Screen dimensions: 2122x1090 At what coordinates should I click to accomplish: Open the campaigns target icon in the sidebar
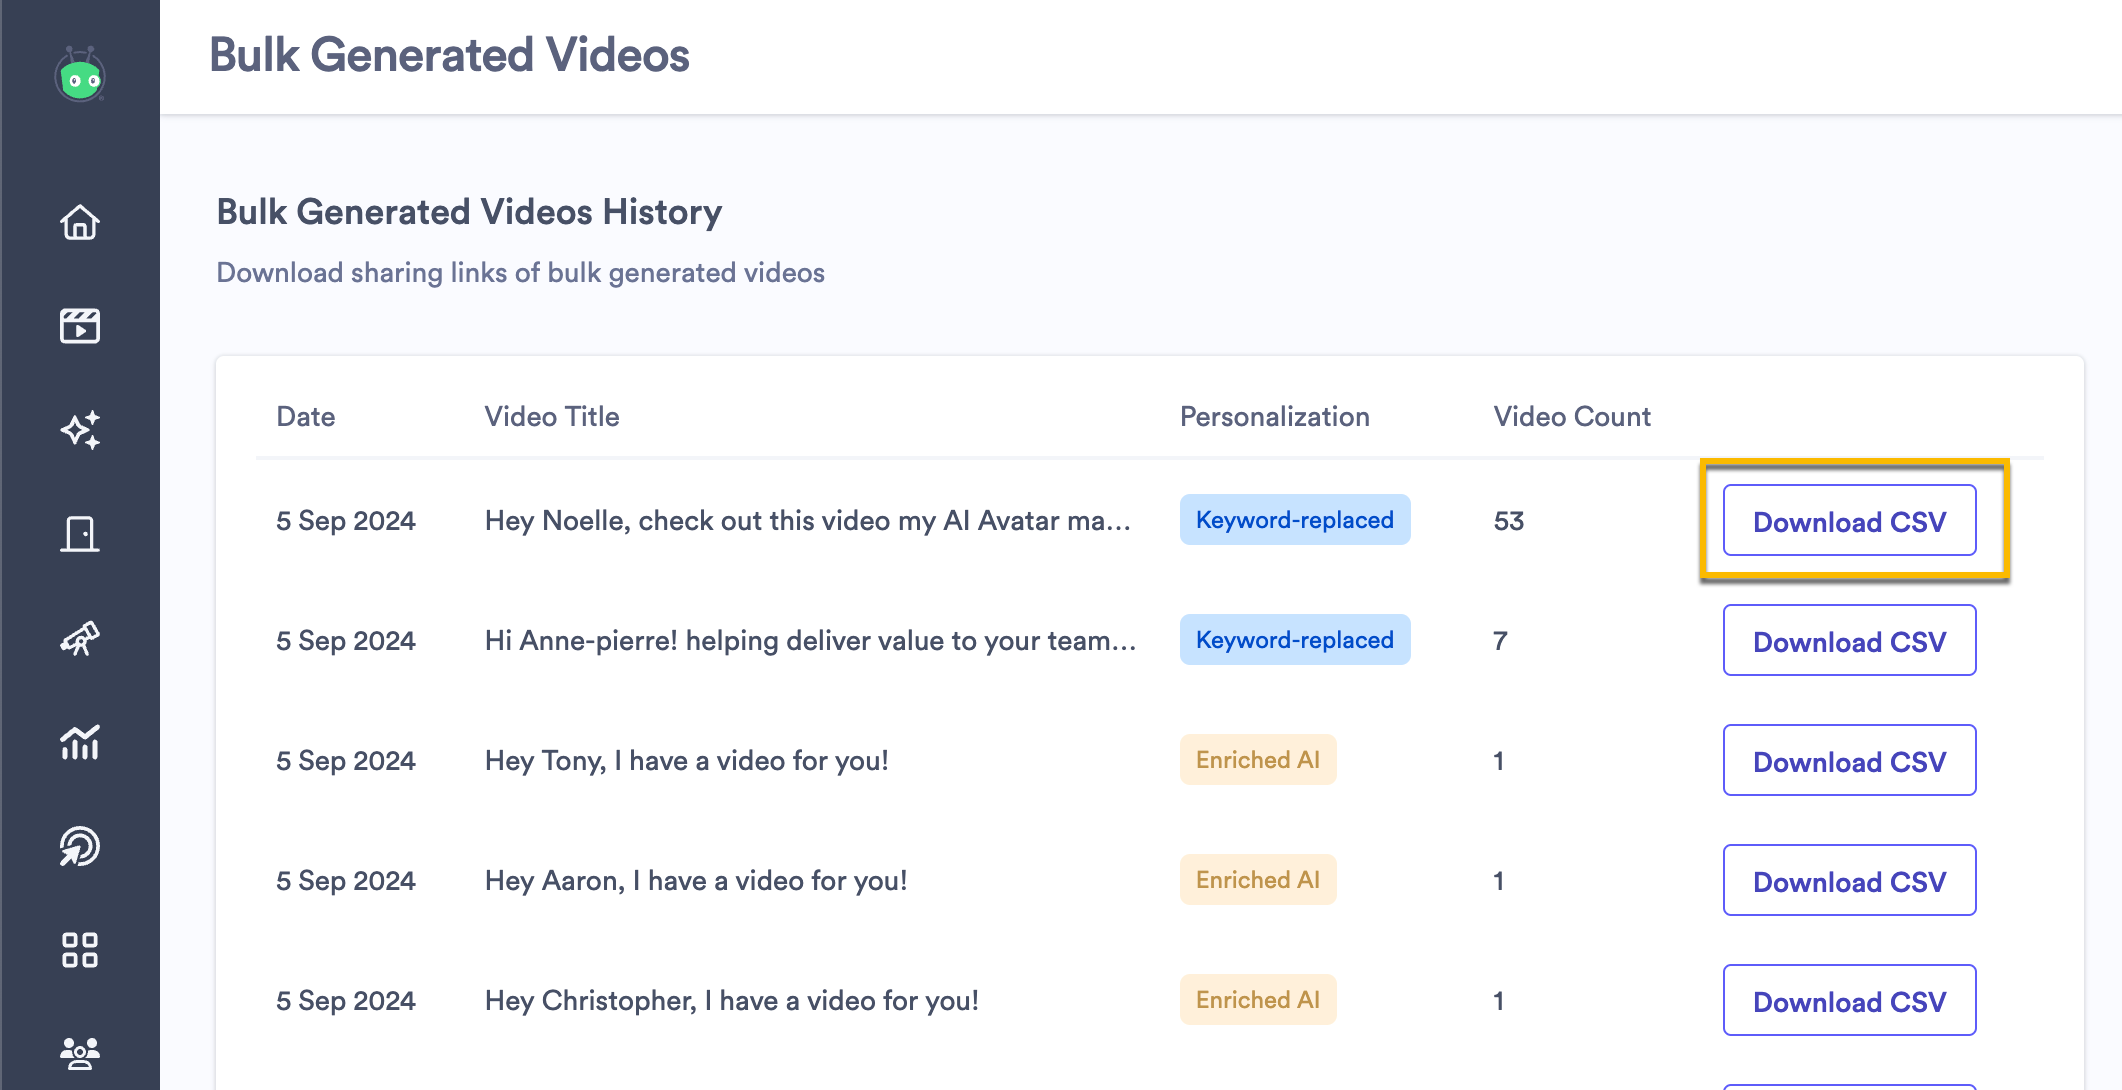point(81,847)
